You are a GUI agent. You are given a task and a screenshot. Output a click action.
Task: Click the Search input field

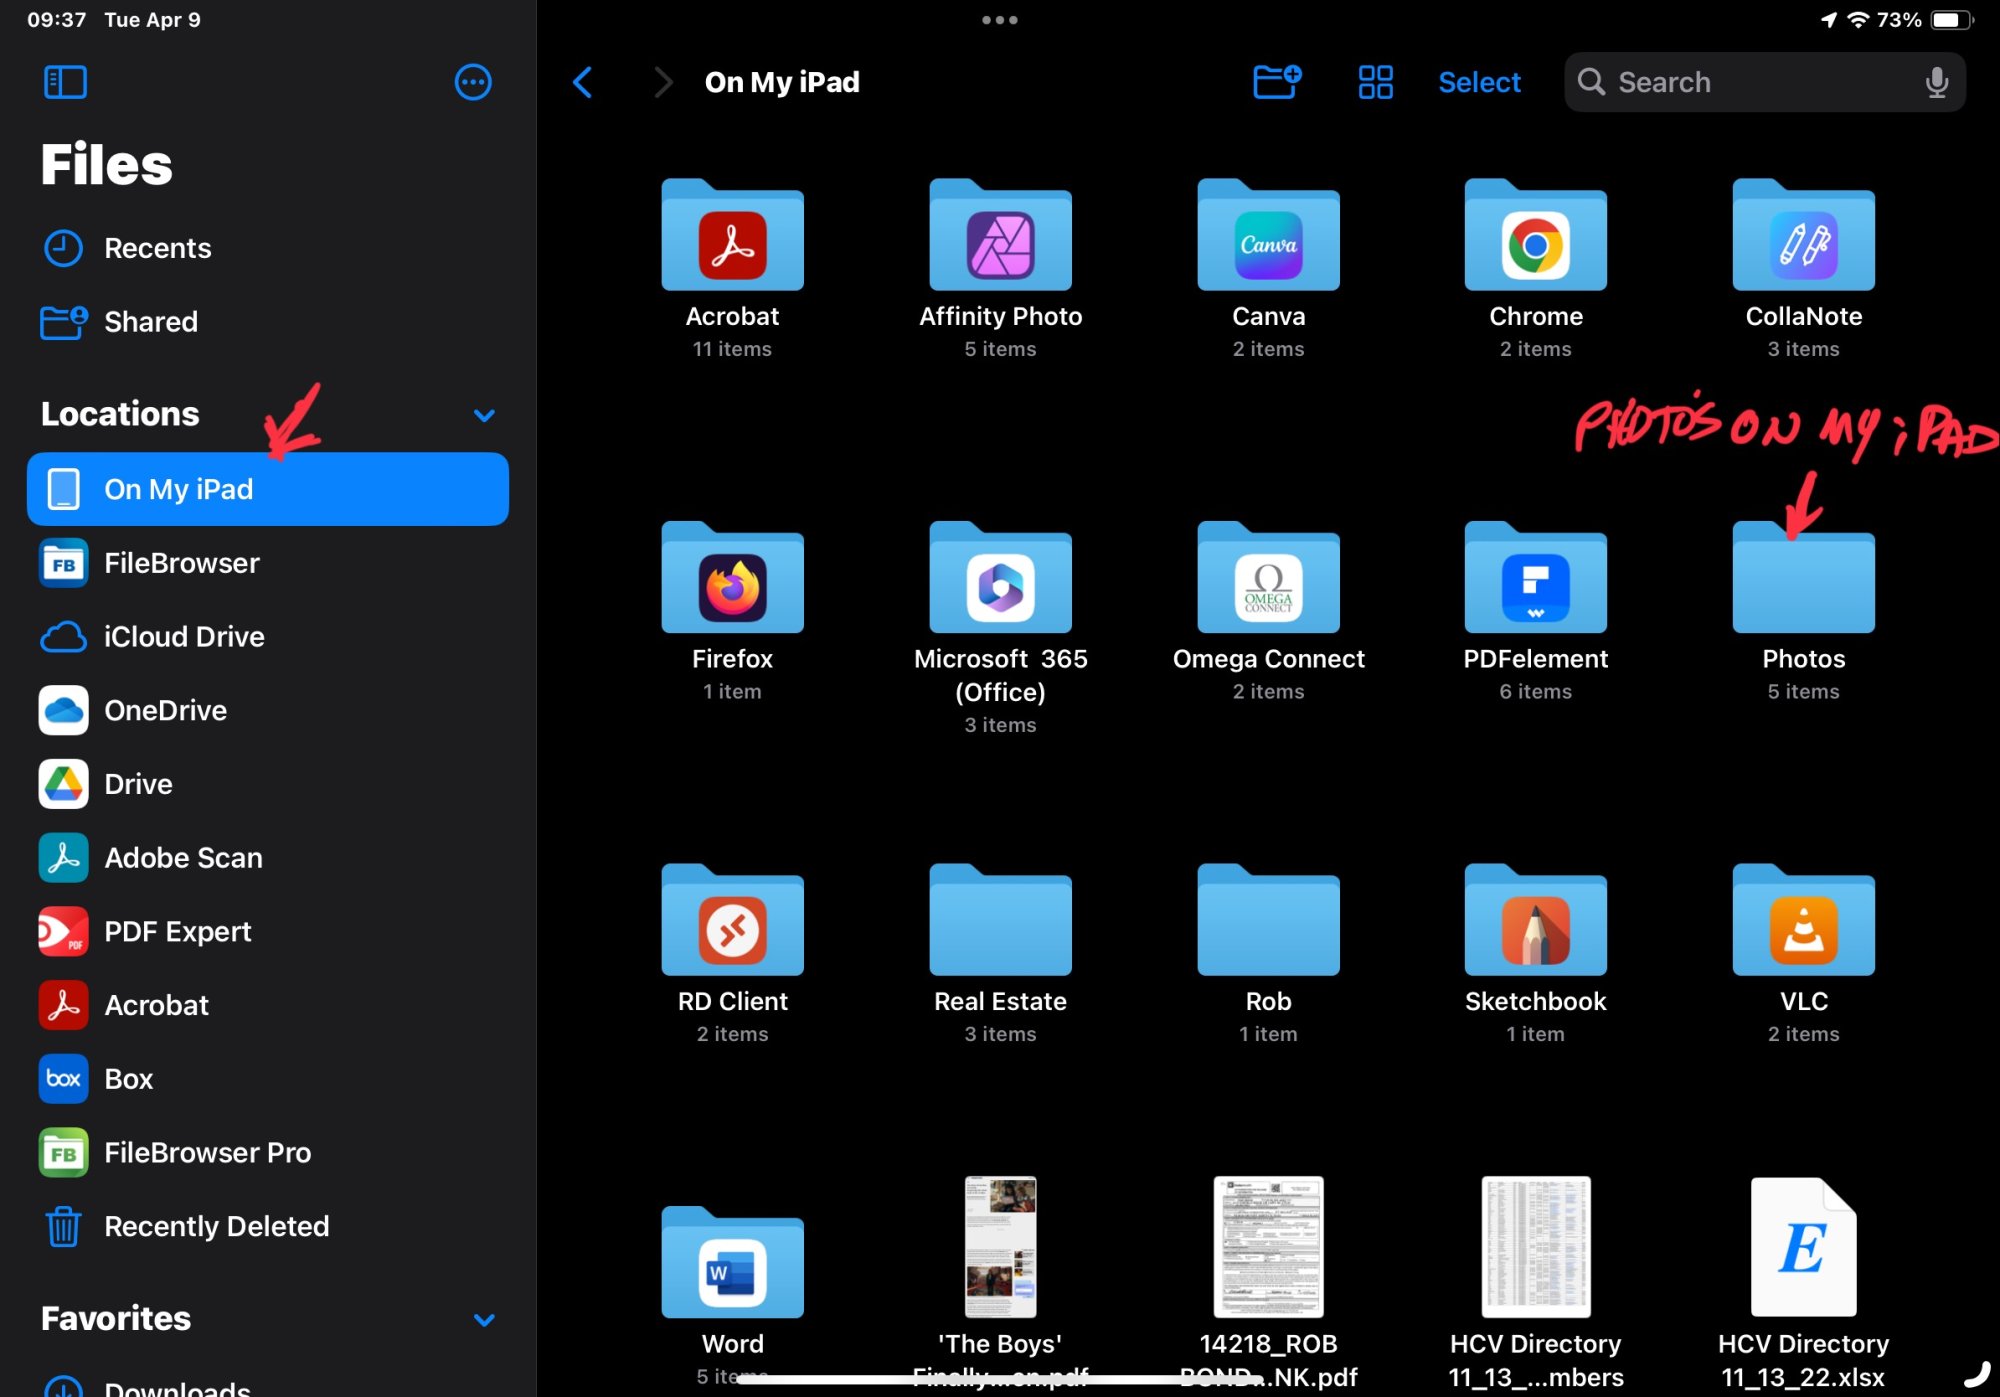click(1750, 82)
